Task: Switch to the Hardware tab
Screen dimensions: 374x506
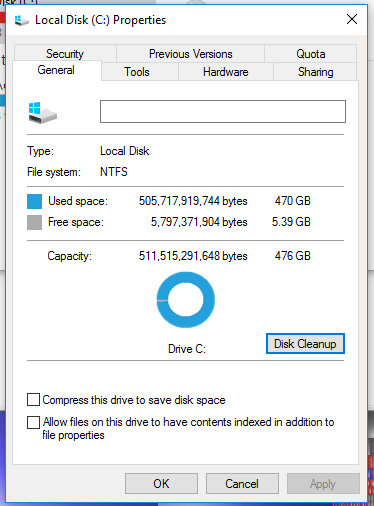Action: coord(226,72)
